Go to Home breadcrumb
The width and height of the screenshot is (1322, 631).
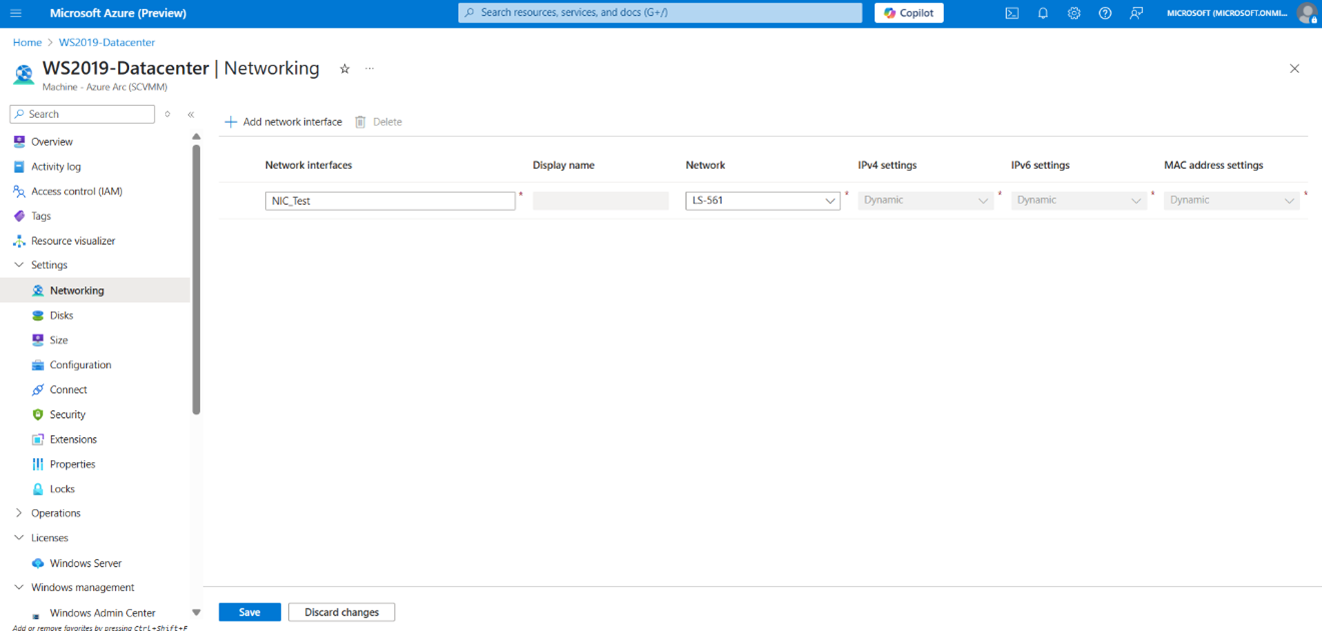coord(27,43)
